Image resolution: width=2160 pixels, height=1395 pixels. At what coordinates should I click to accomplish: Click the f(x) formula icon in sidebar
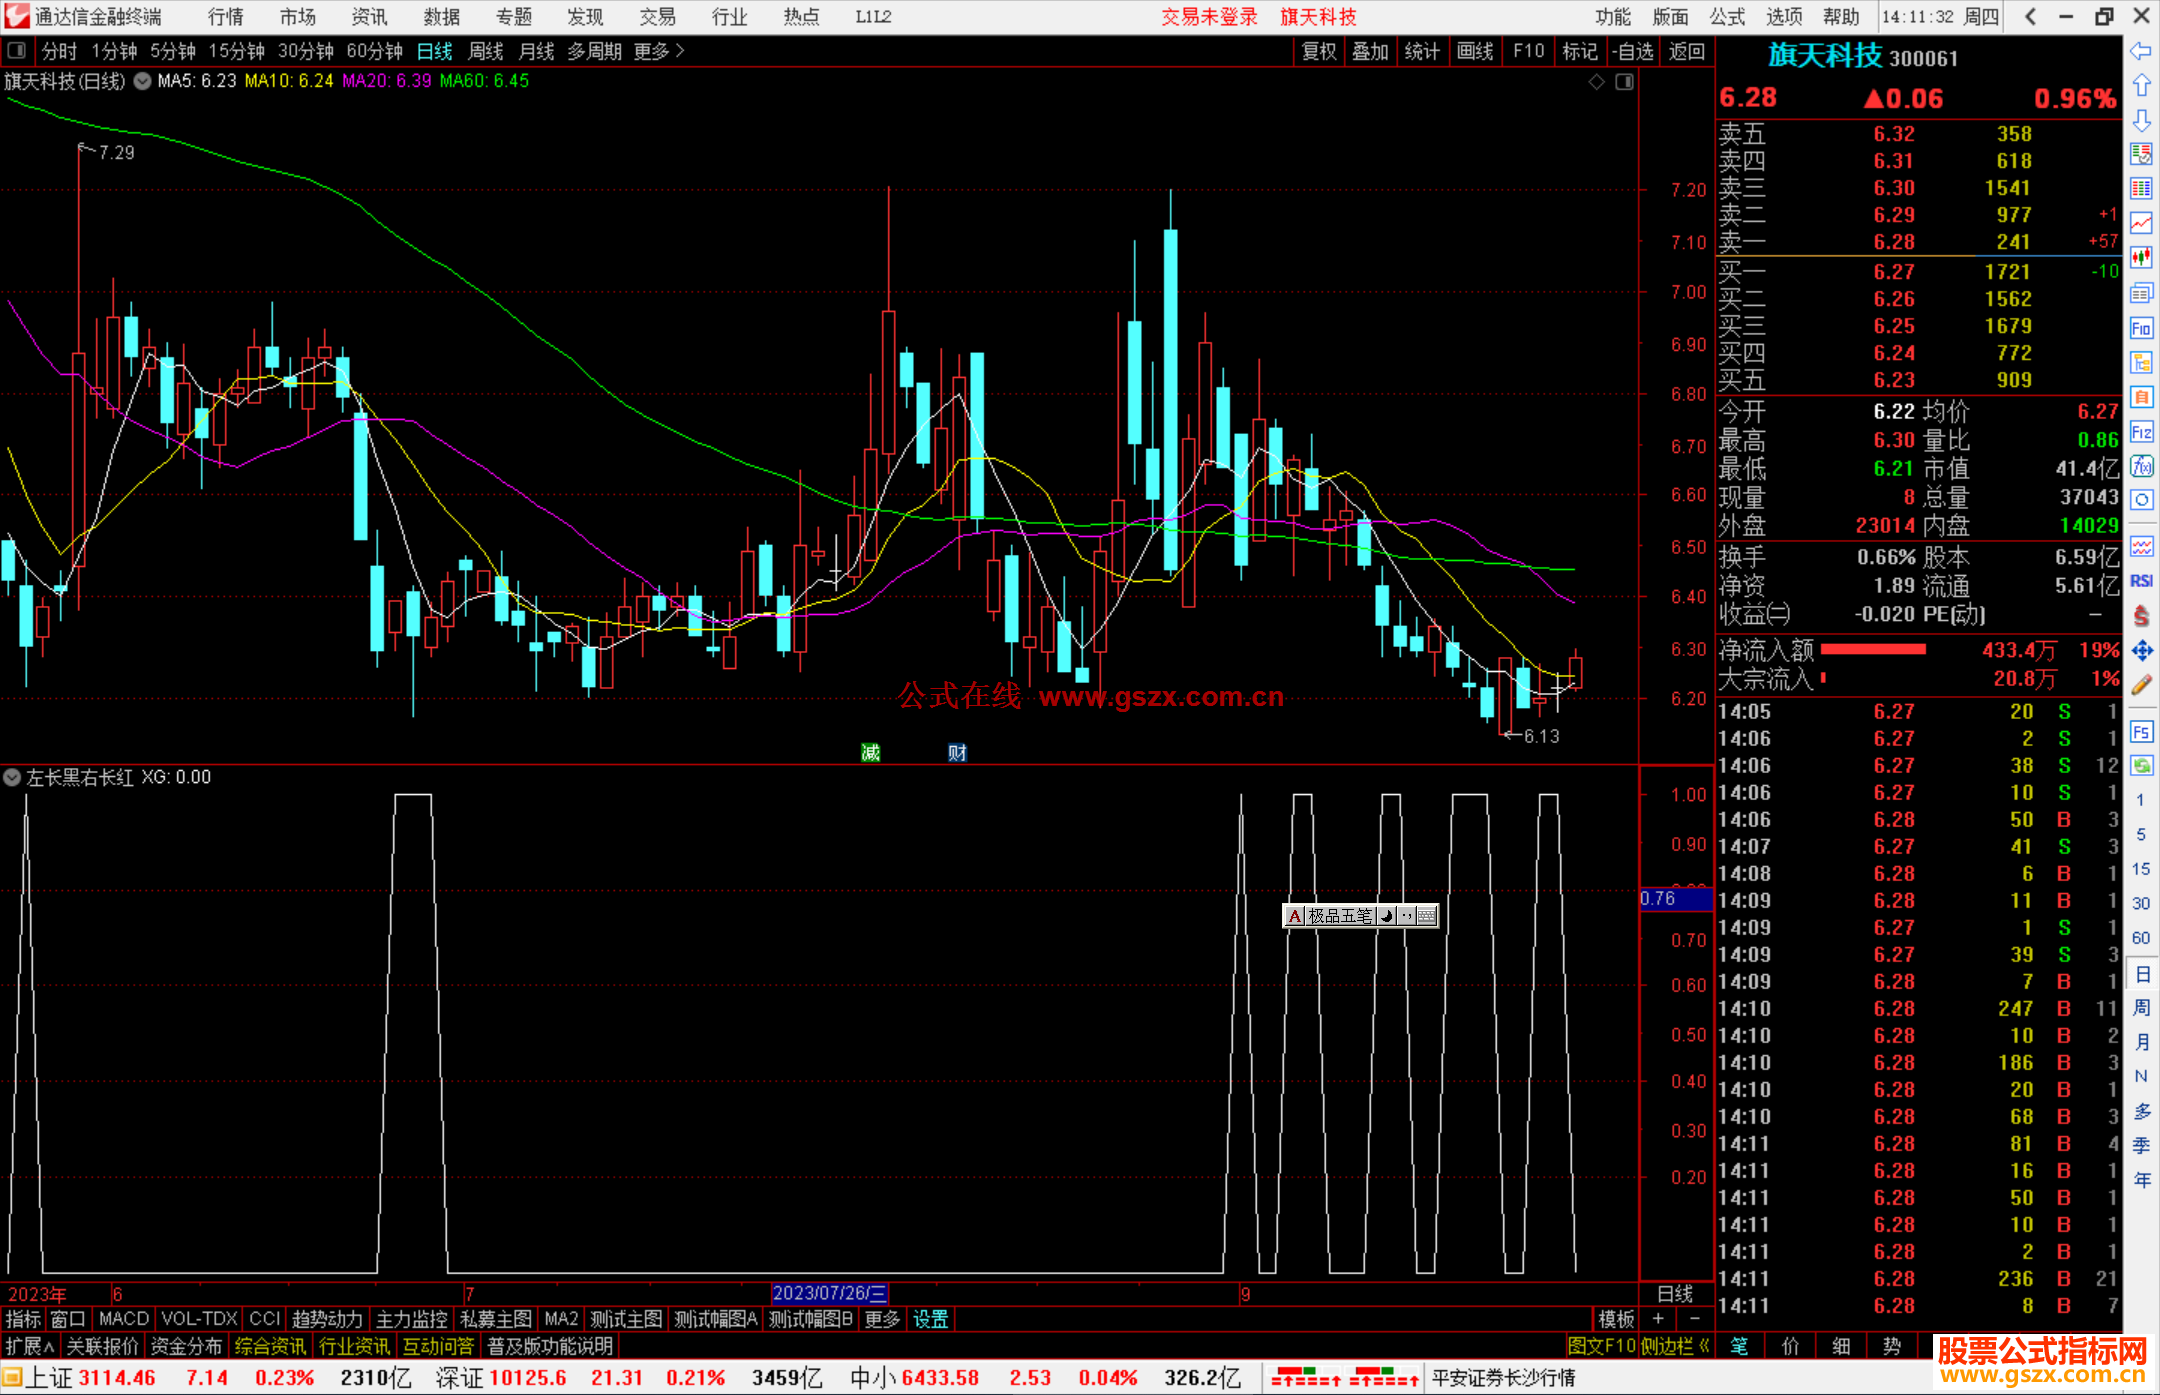(2141, 466)
